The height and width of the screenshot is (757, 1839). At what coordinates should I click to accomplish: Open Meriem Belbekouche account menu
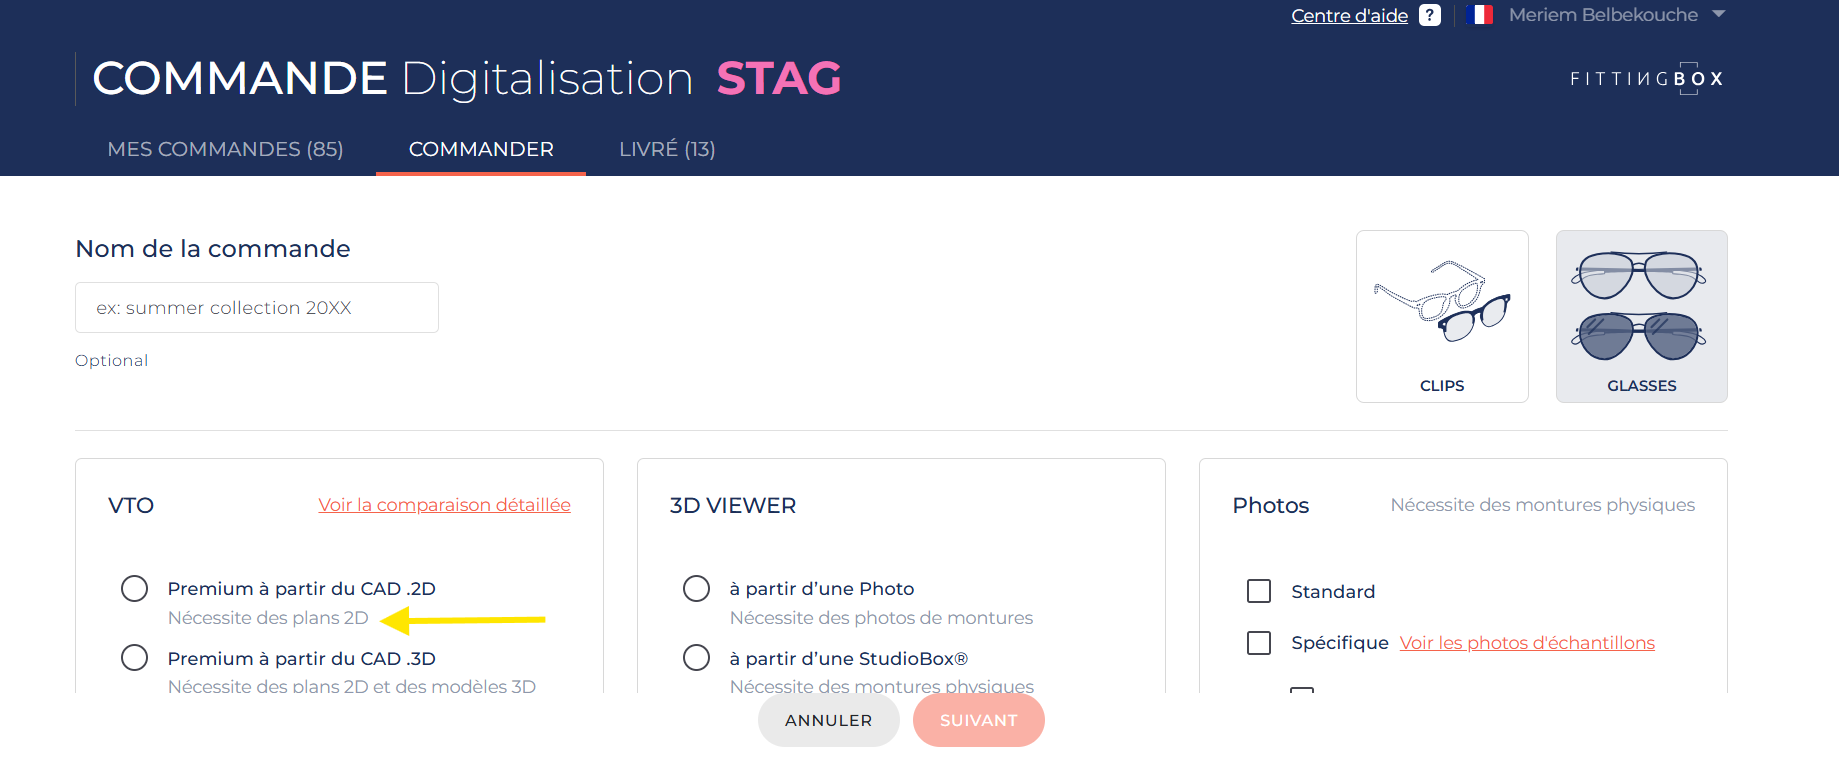pyautogui.click(x=1602, y=15)
